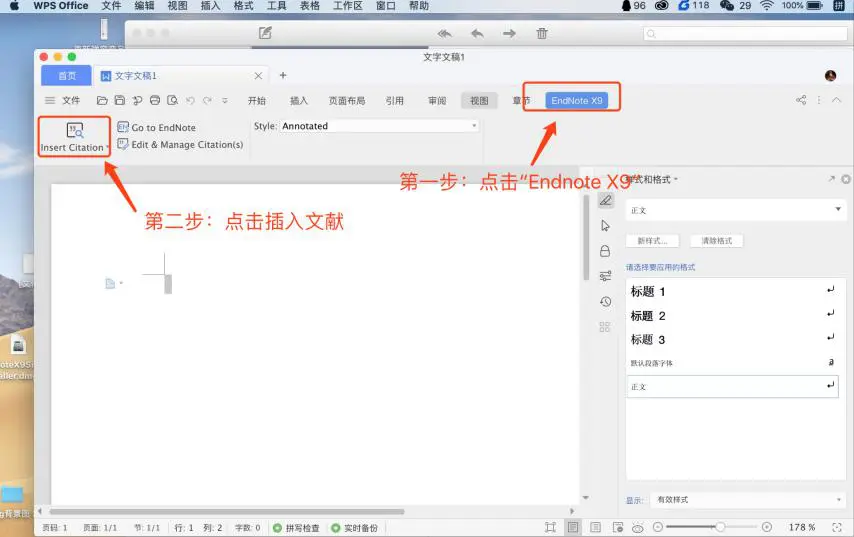Open the EndNote X9 ribbon tab
Viewport: 854px width, 537px height.
pos(577,101)
